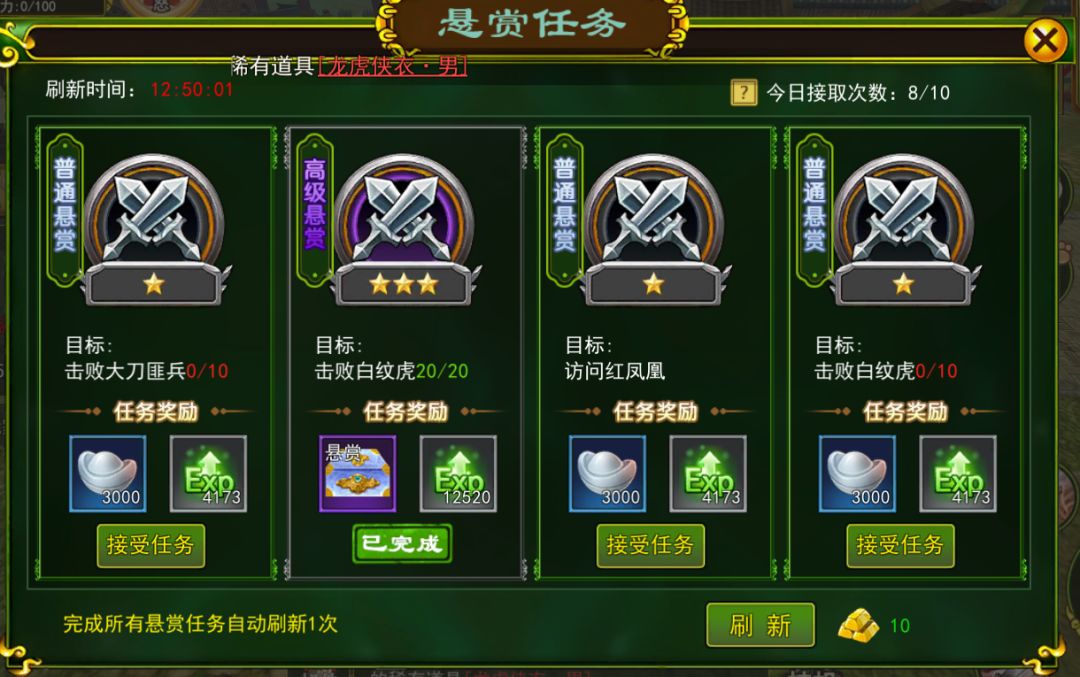
Task: Select the purple bounty treasure chest reward
Action: click(x=357, y=473)
